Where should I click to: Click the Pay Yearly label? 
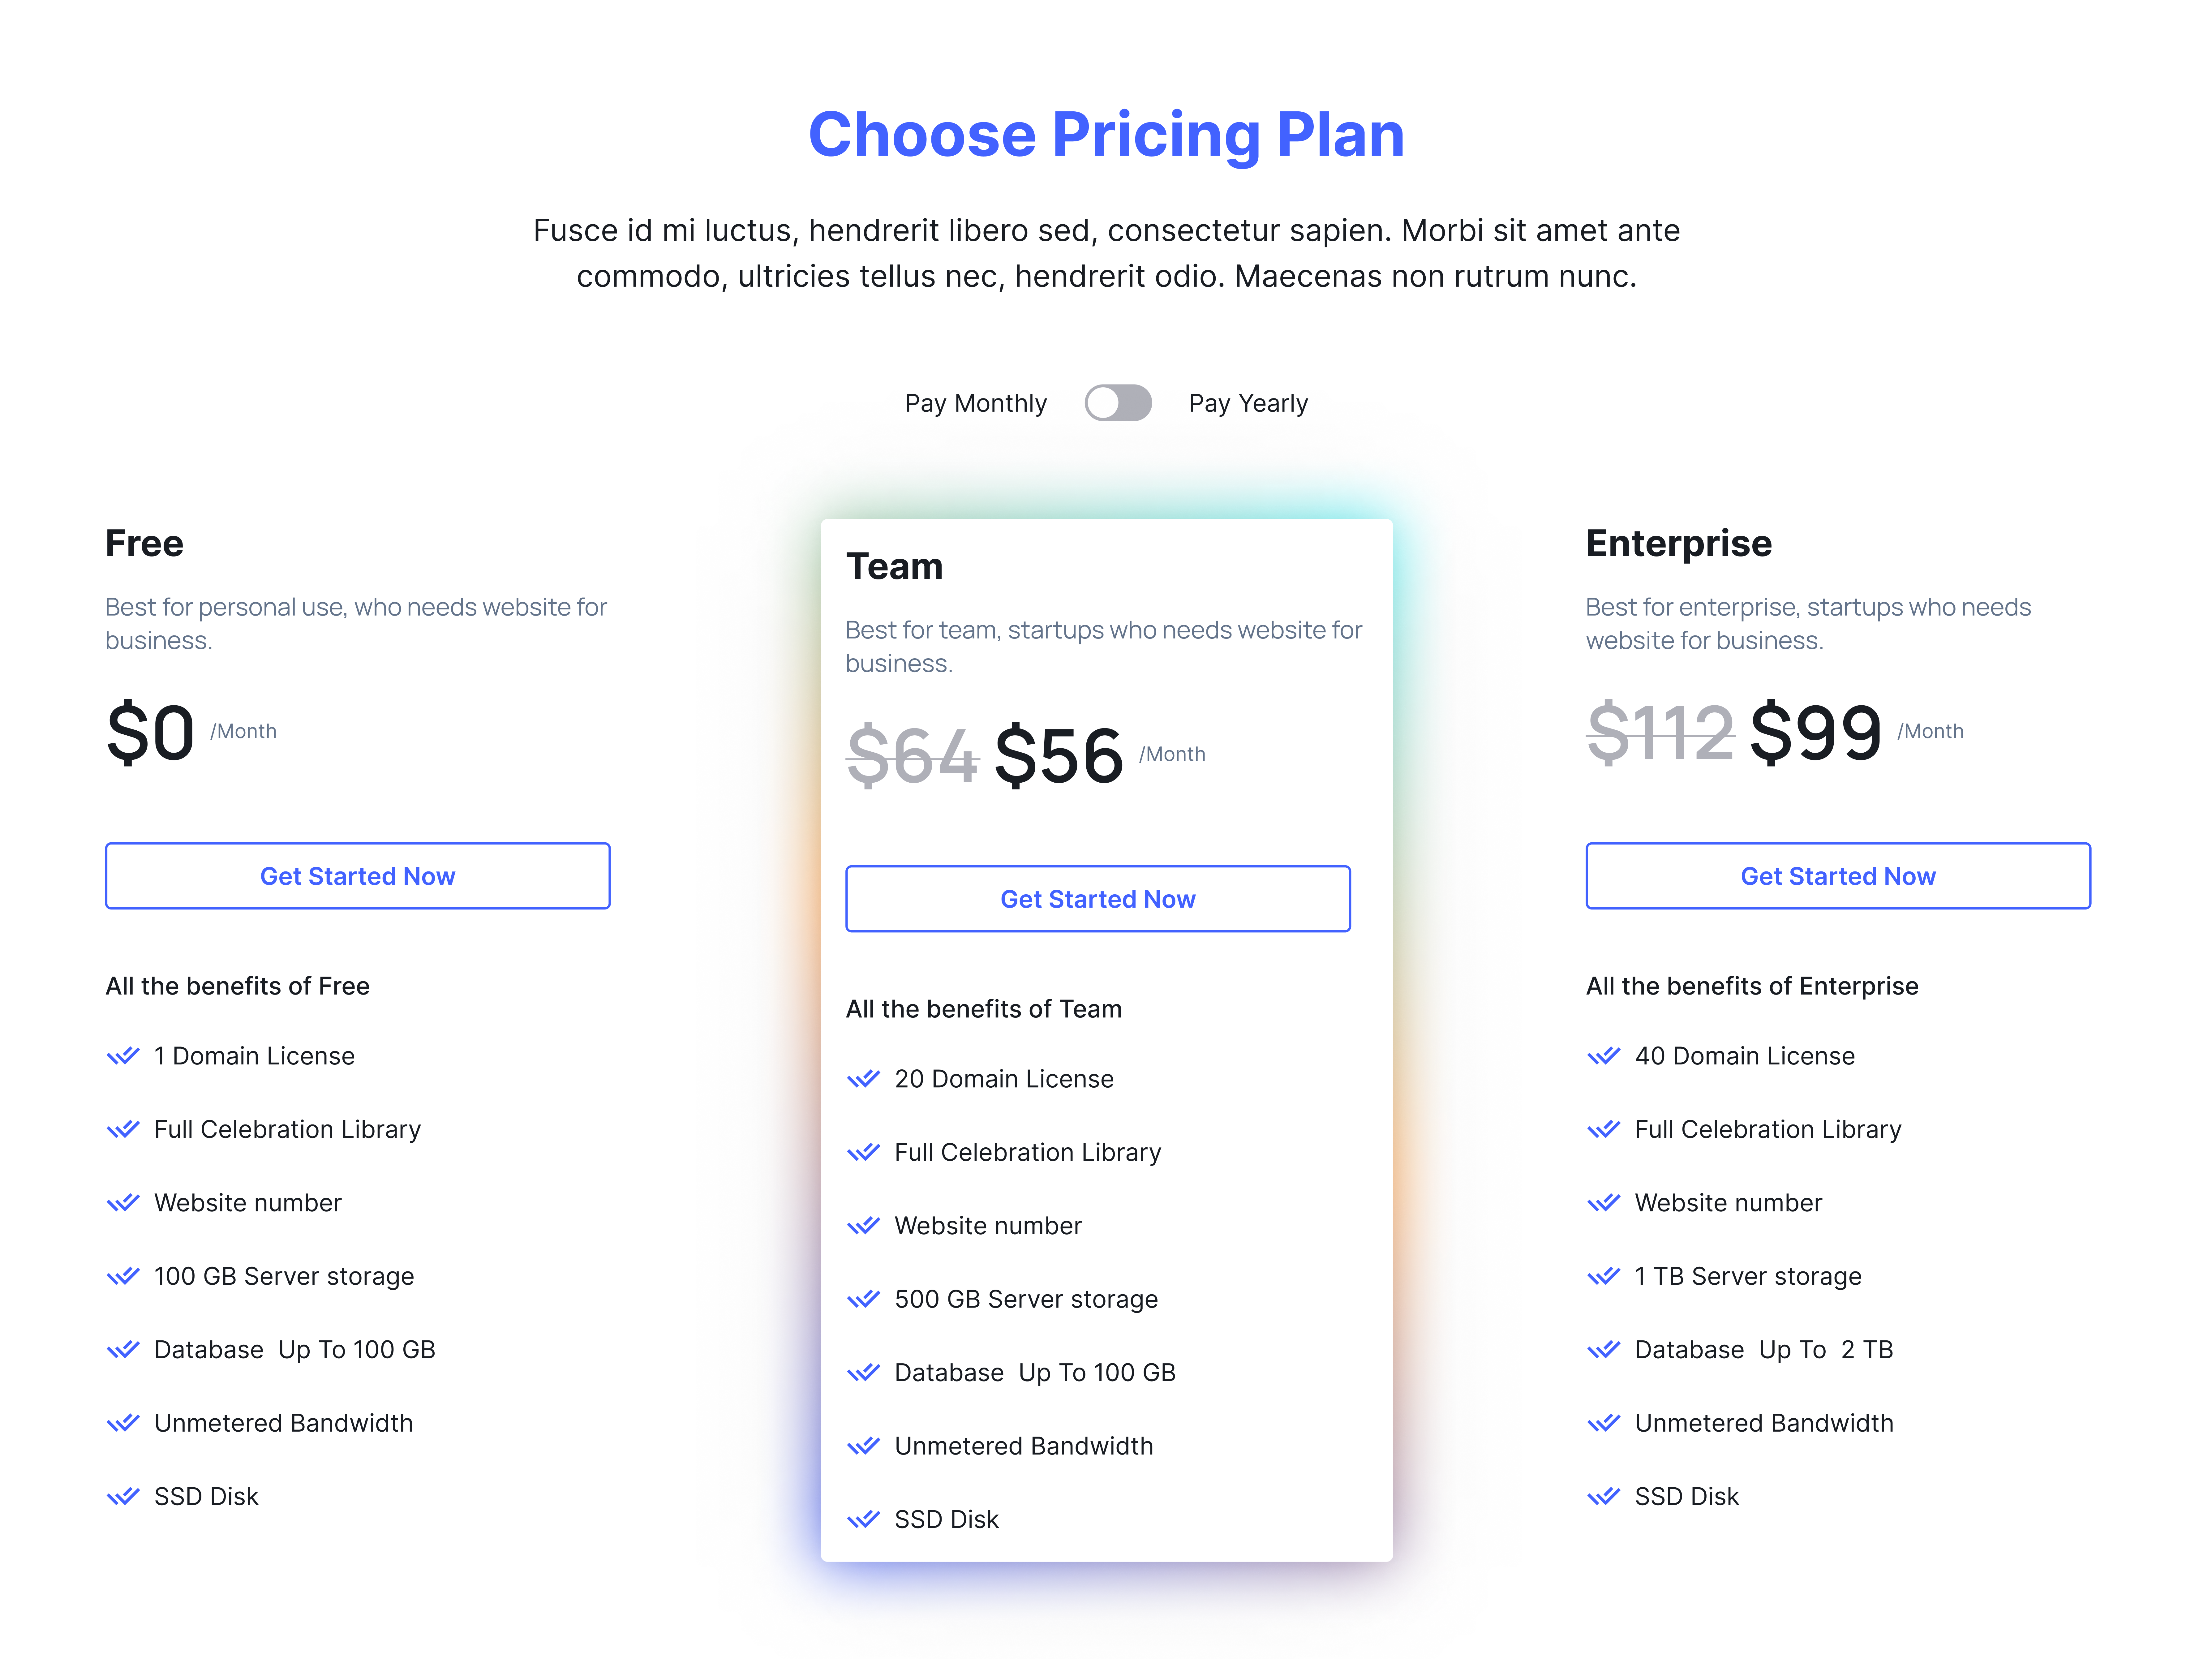[x=1247, y=403]
